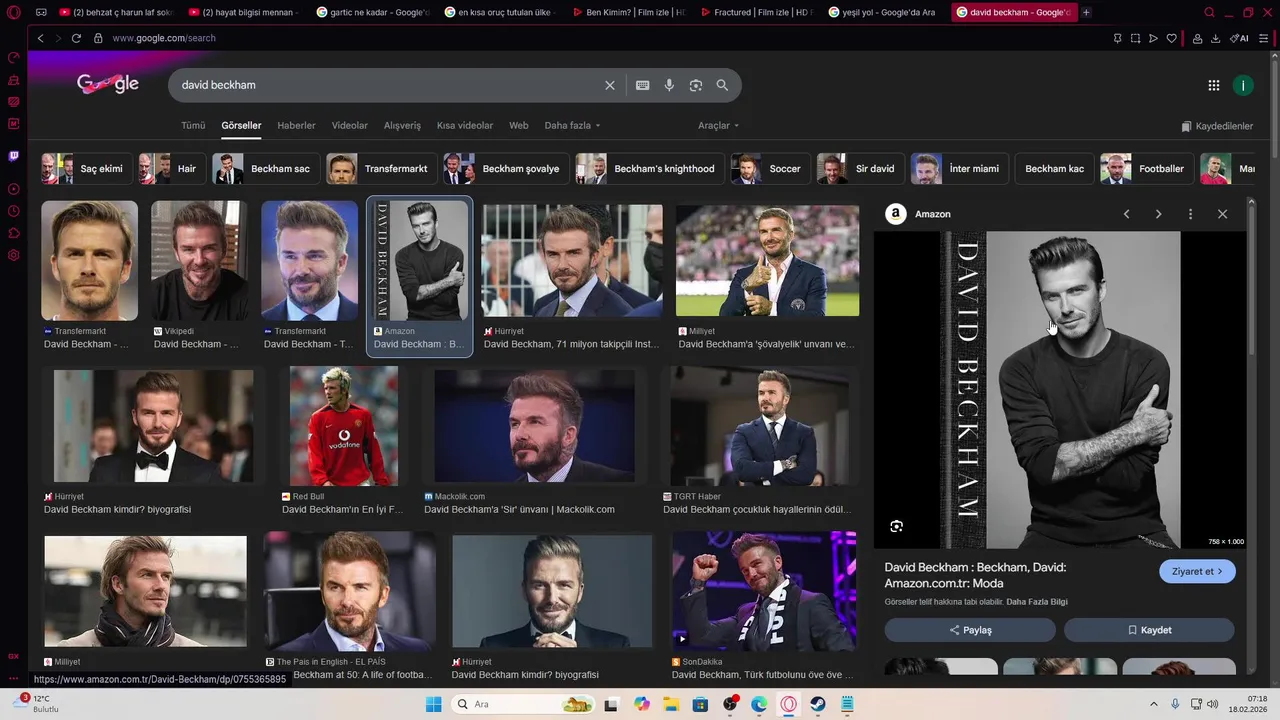Switch to the Tümü tab
1280x720 pixels.
(x=193, y=126)
